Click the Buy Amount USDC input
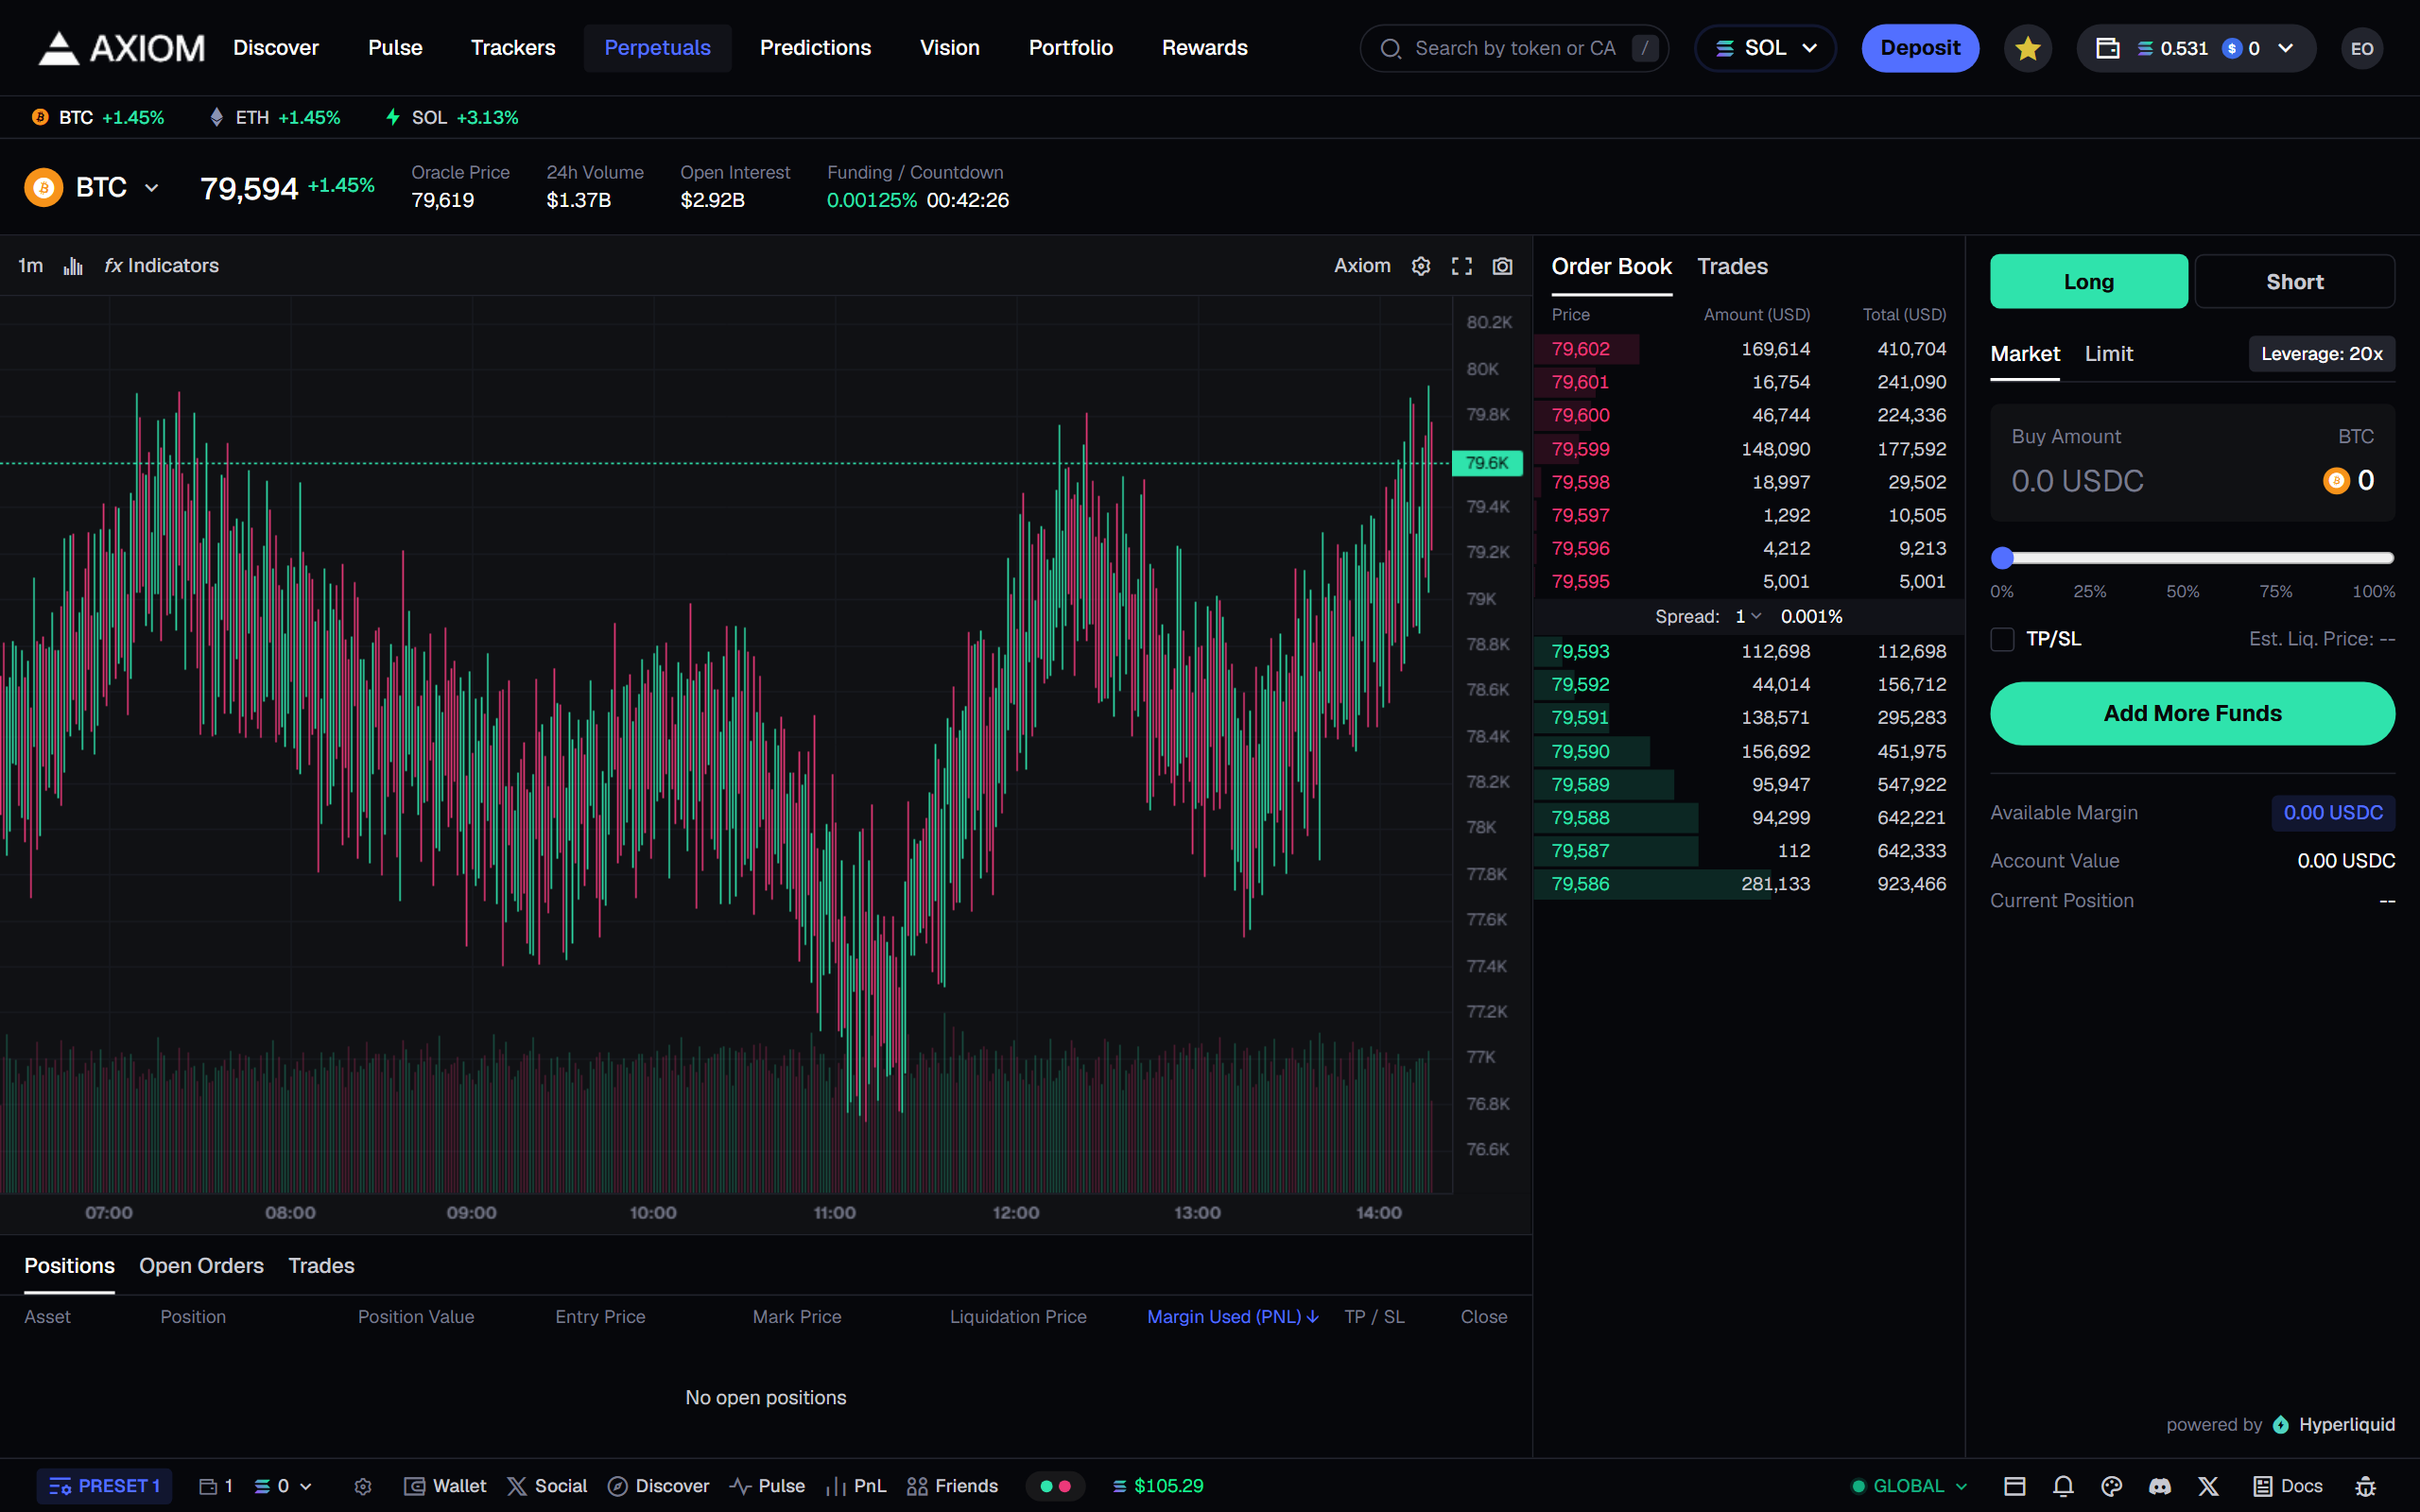Viewport: 2420px width, 1512px height. click(x=2078, y=482)
